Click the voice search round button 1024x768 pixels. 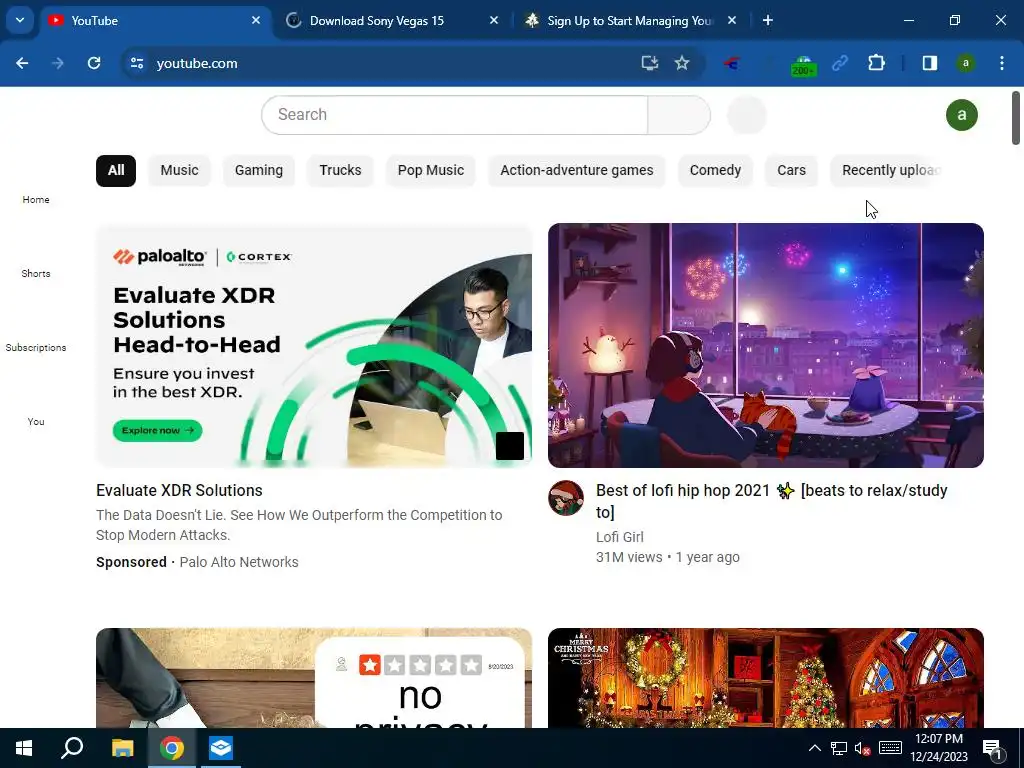point(746,115)
